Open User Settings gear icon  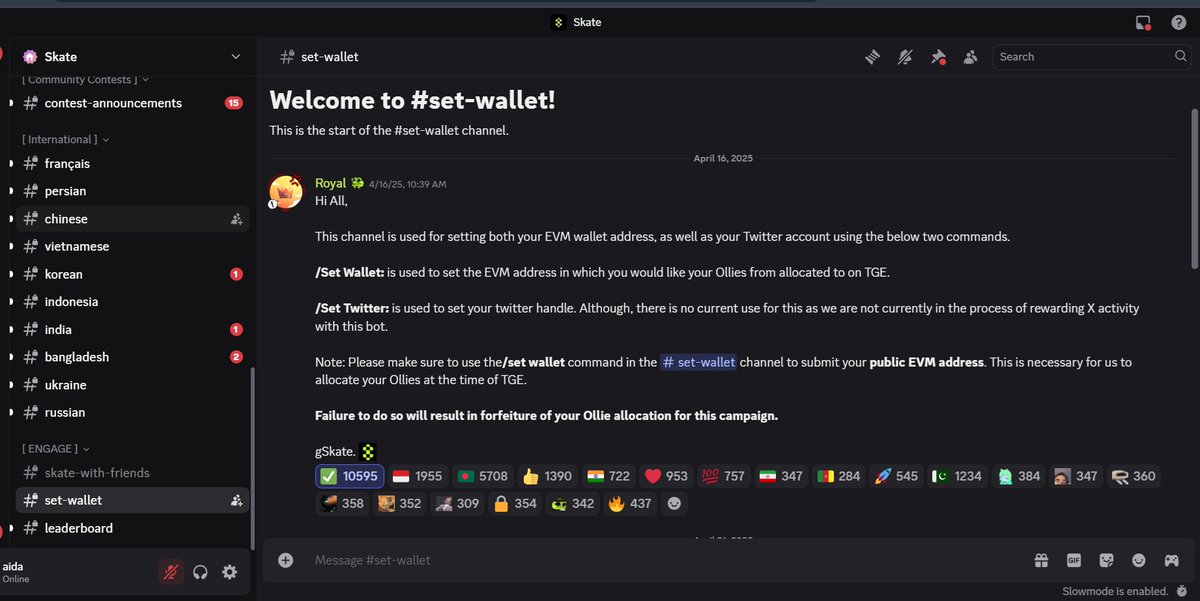[230, 572]
